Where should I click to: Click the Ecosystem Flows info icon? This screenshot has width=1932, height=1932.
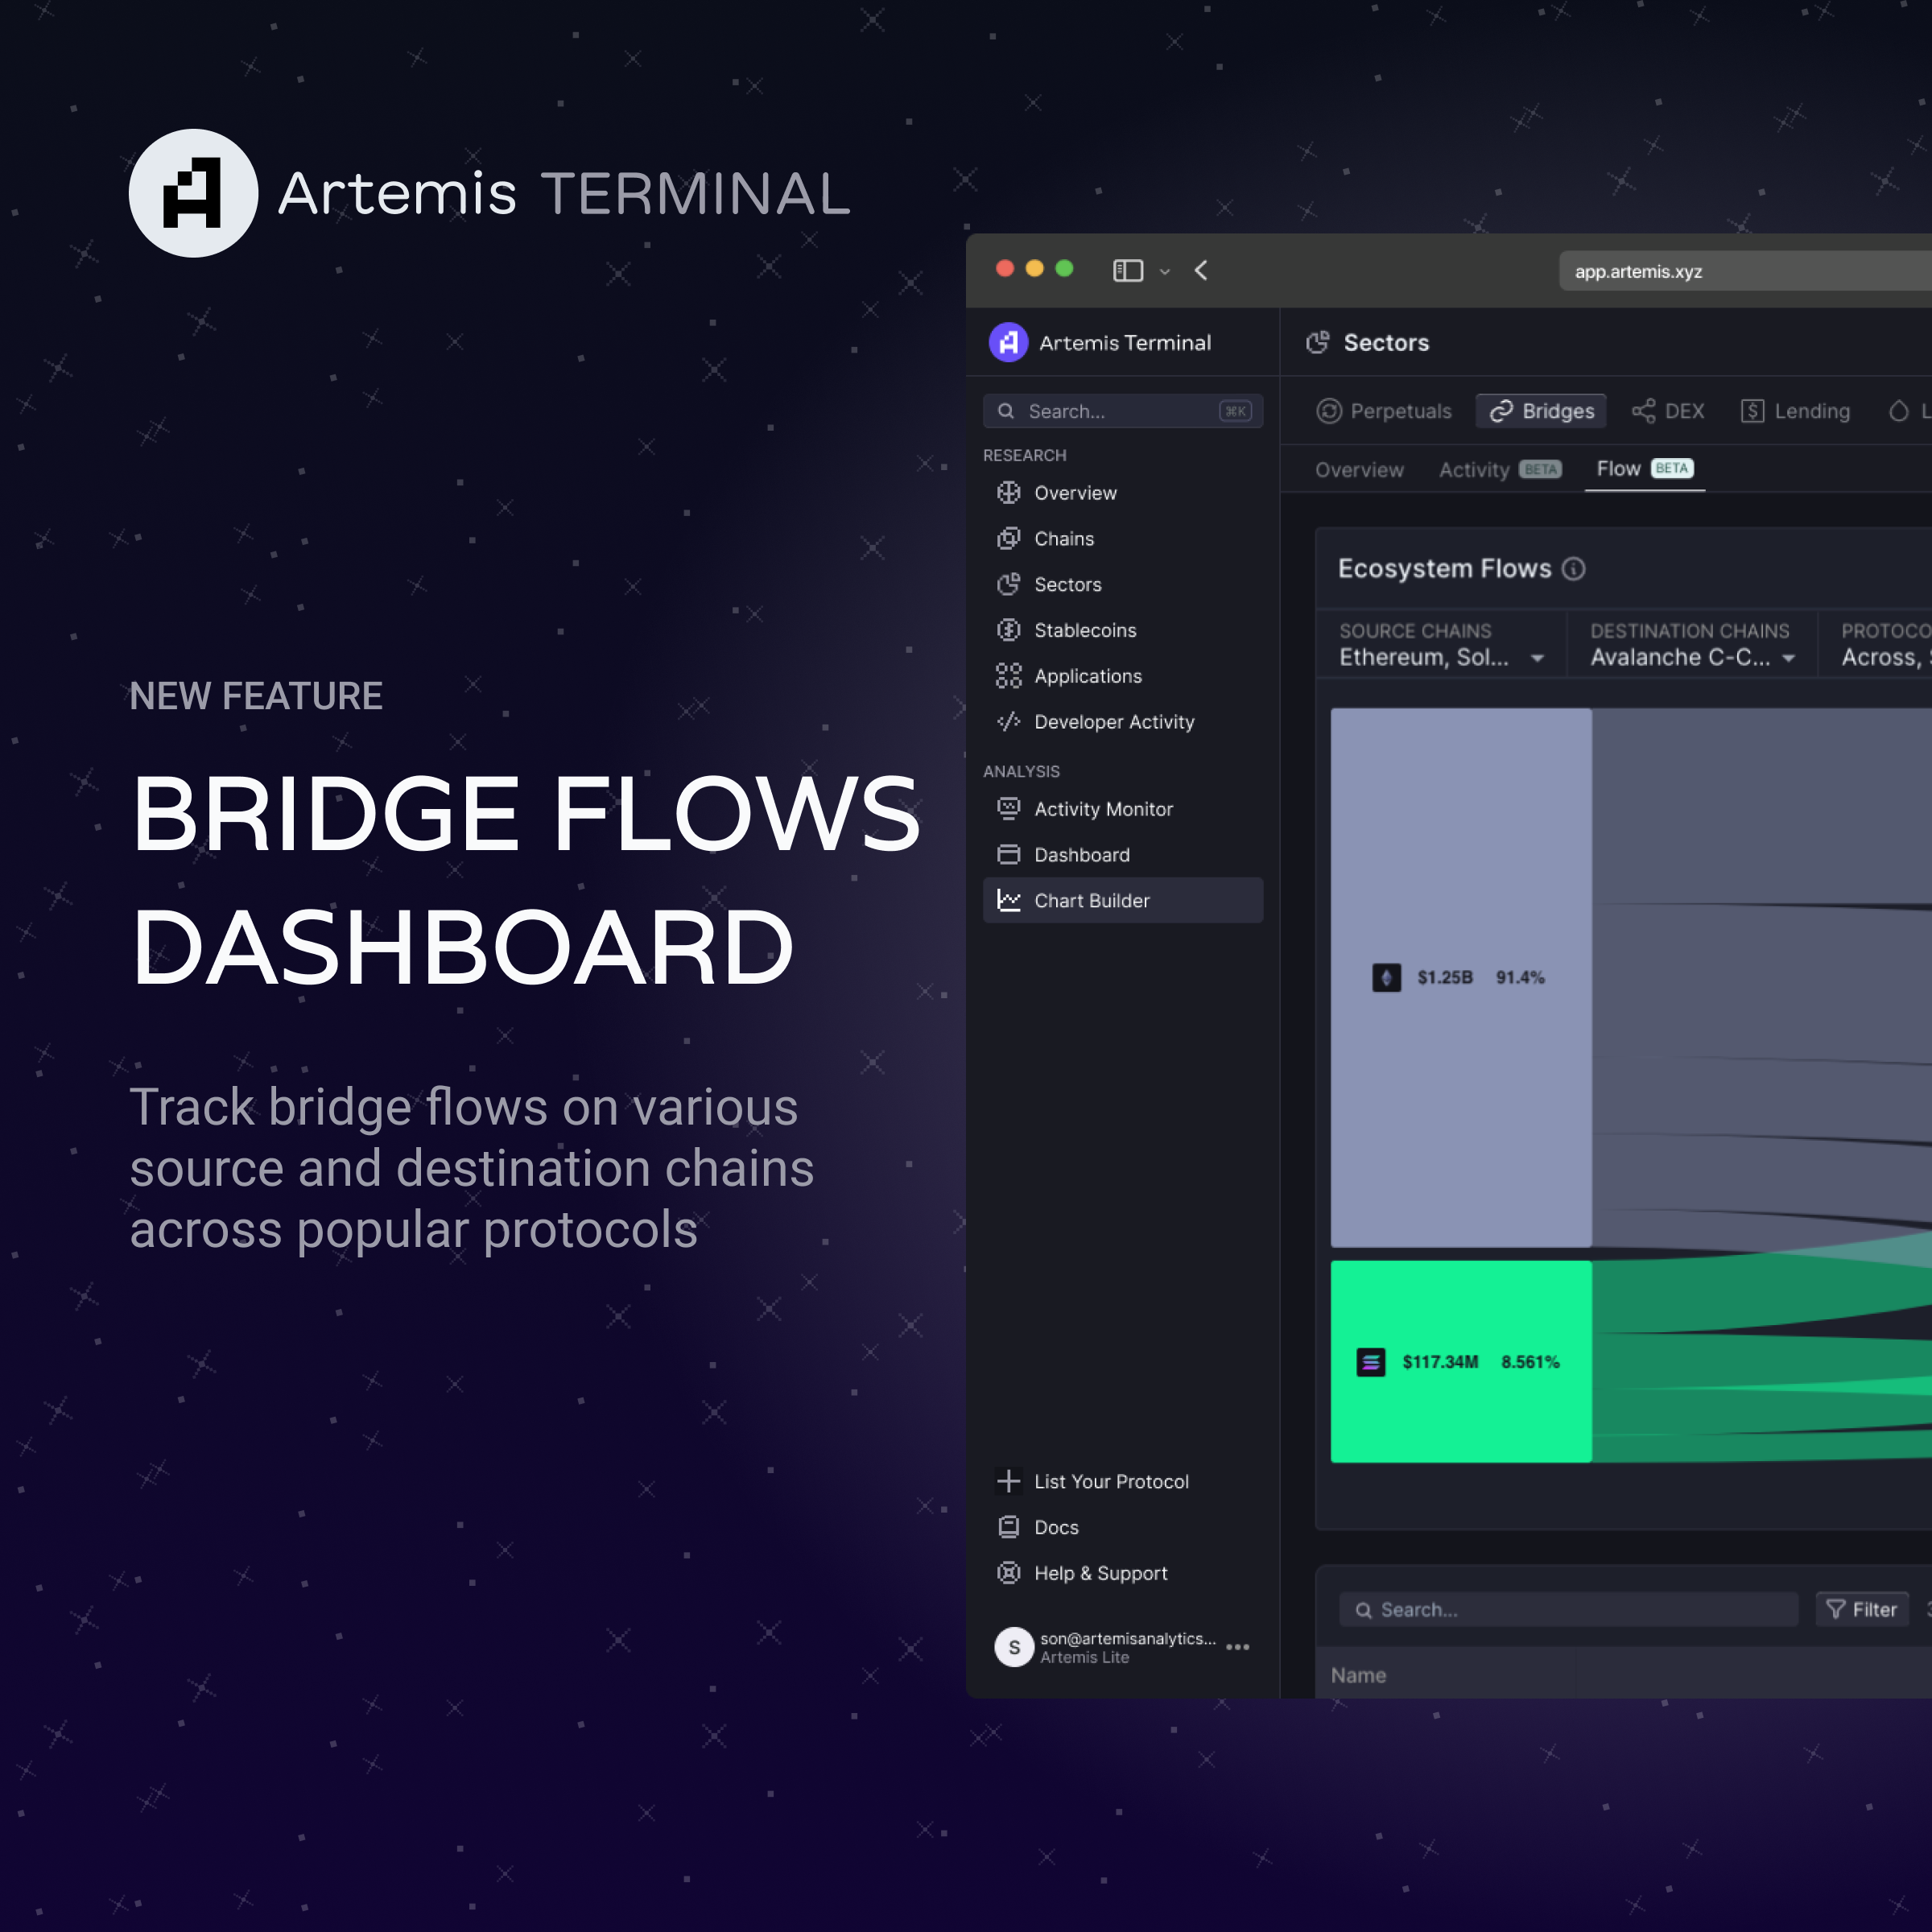(x=1573, y=569)
